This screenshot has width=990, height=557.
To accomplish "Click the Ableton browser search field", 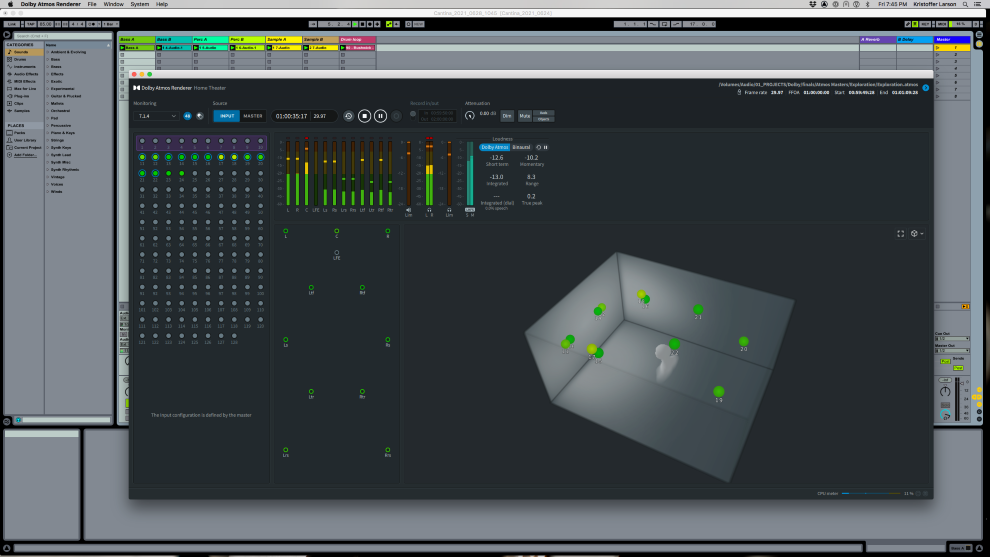I will (x=63, y=36).
